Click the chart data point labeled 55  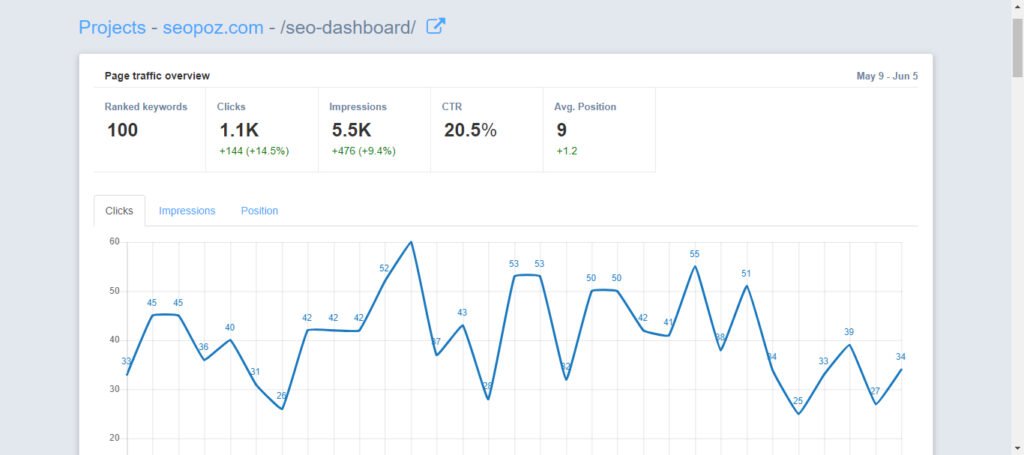point(695,266)
